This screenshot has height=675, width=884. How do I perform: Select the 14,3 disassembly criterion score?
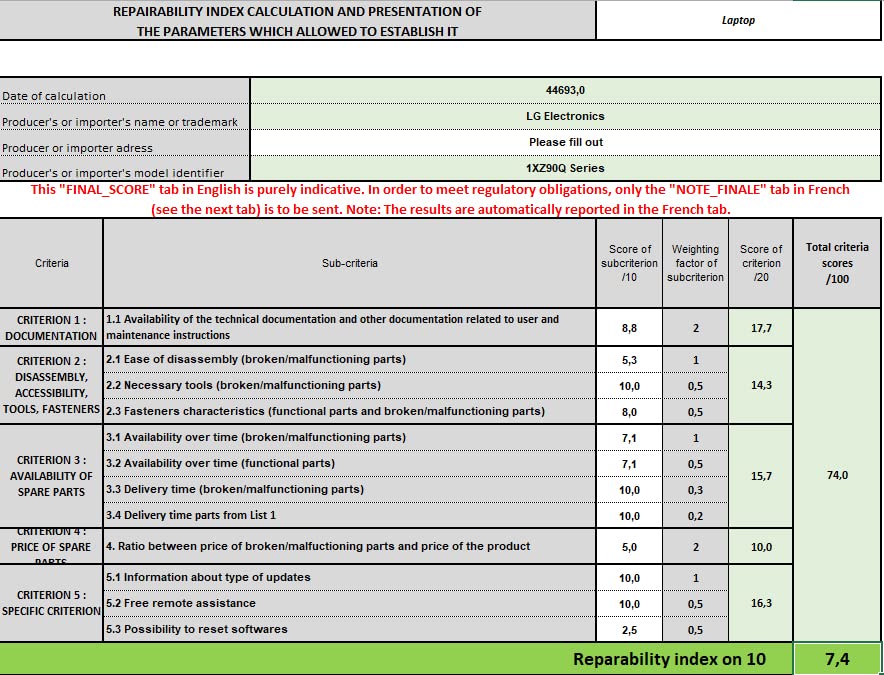pos(761,385)
